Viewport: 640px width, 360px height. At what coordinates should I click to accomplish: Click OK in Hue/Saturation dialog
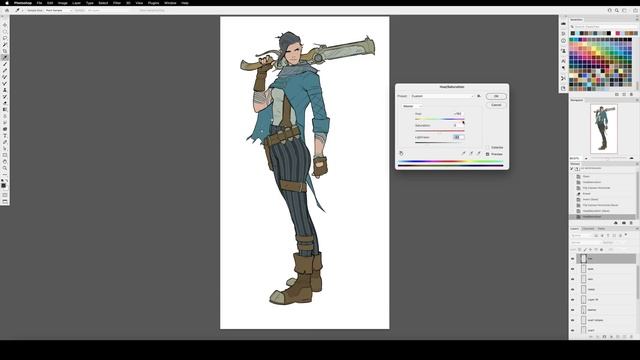[496, 96]
